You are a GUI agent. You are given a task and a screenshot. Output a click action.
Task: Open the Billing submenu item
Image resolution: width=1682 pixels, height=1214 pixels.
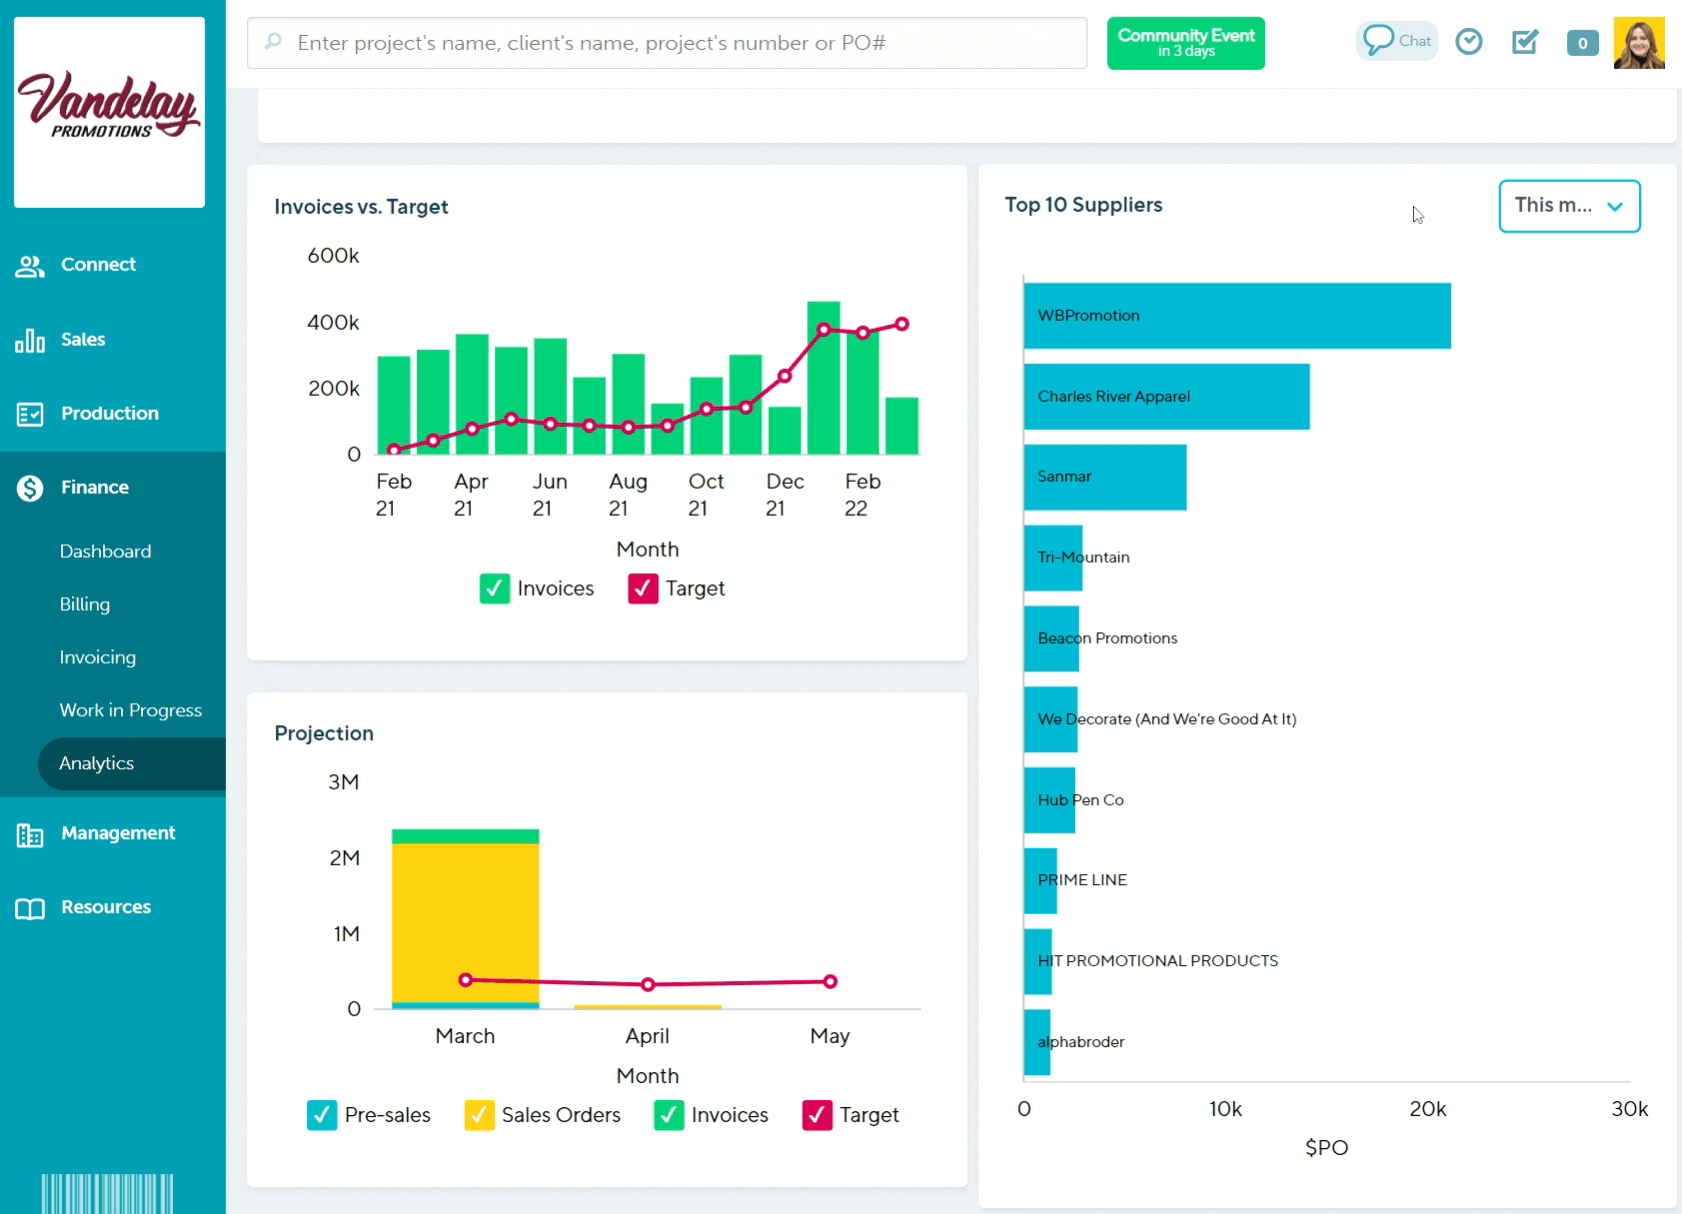(x=85, y=604)
